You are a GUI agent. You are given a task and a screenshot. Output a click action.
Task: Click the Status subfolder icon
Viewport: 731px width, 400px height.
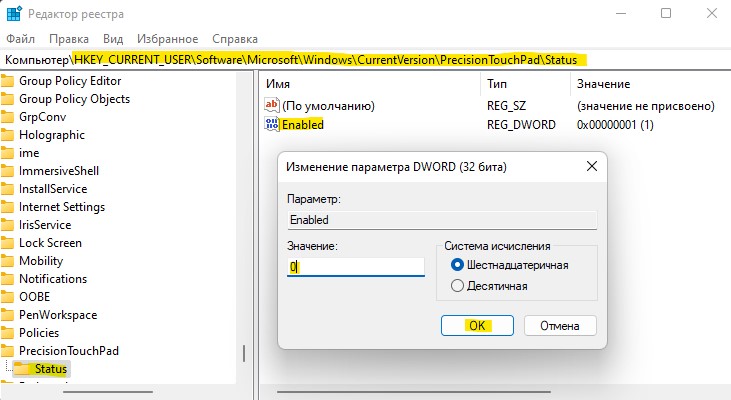(21, 369)
